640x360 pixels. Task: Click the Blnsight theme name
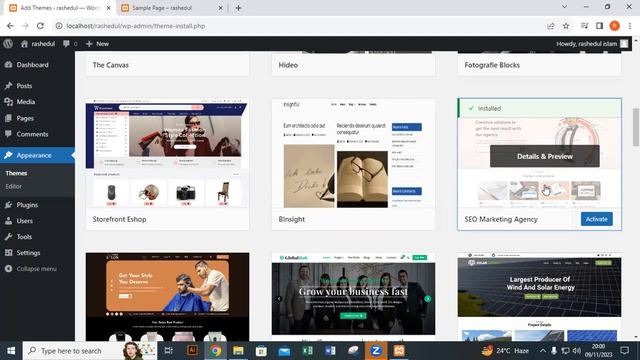click(x=291, y=219)
